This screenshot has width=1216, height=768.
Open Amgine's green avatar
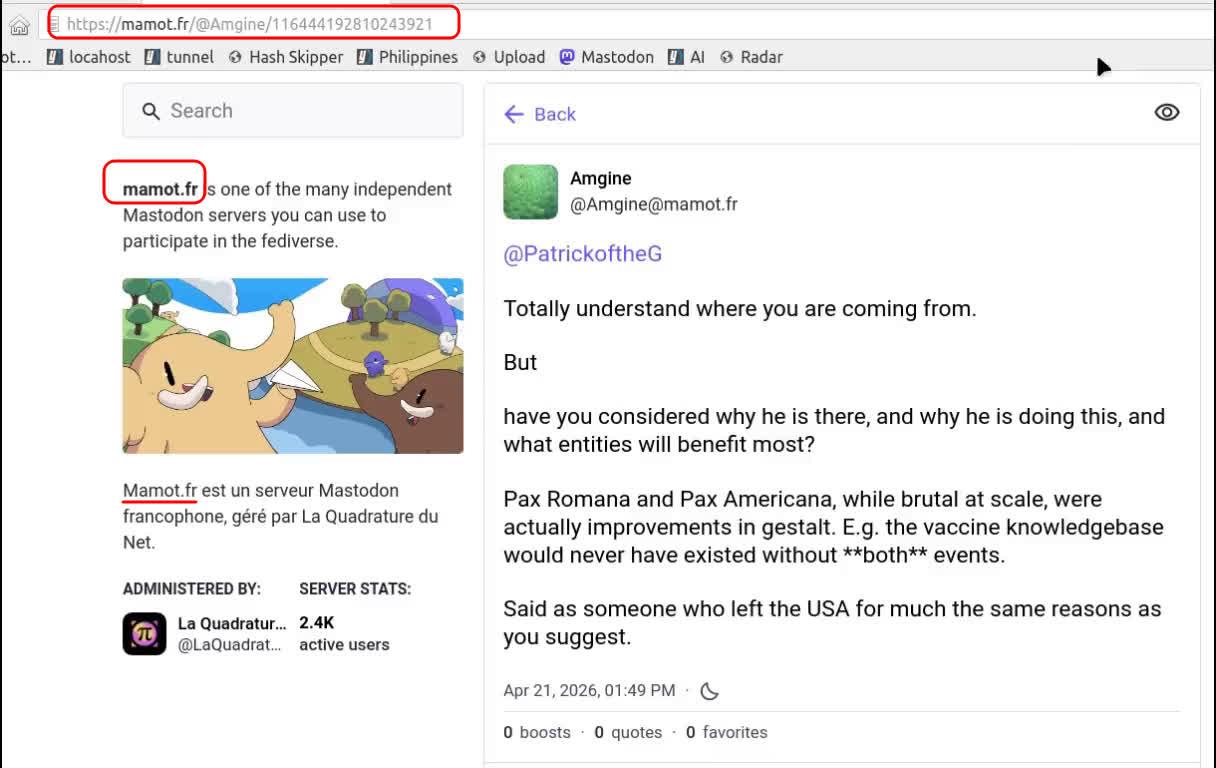pyautogui.click(x=530, y=192)
